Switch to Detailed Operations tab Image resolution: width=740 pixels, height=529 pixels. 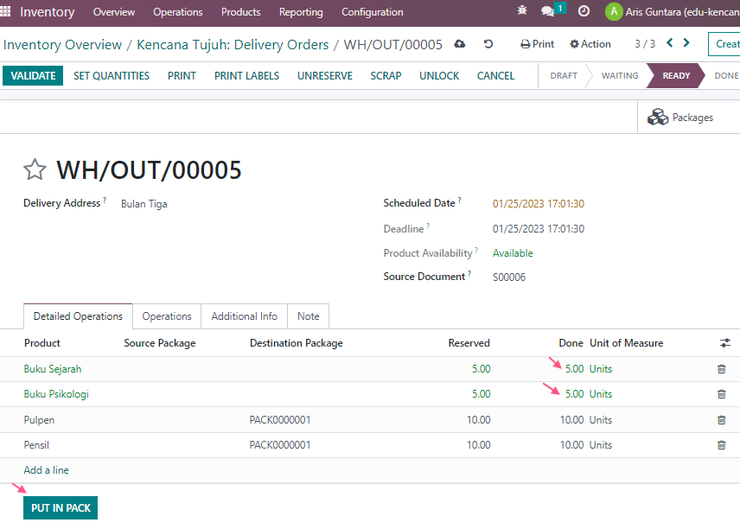78,316
